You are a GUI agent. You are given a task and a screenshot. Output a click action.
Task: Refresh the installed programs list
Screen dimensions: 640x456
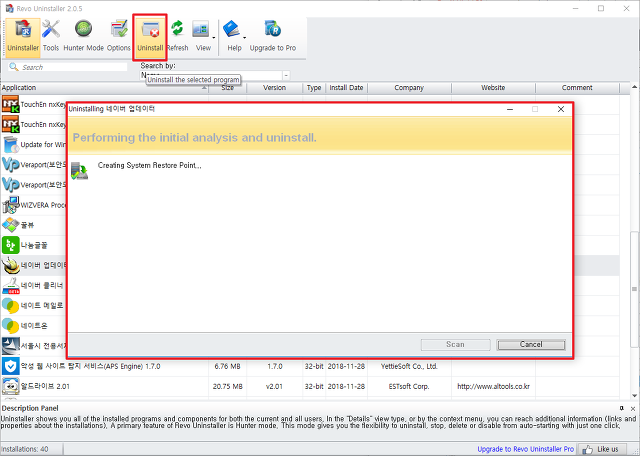point(177,36)
